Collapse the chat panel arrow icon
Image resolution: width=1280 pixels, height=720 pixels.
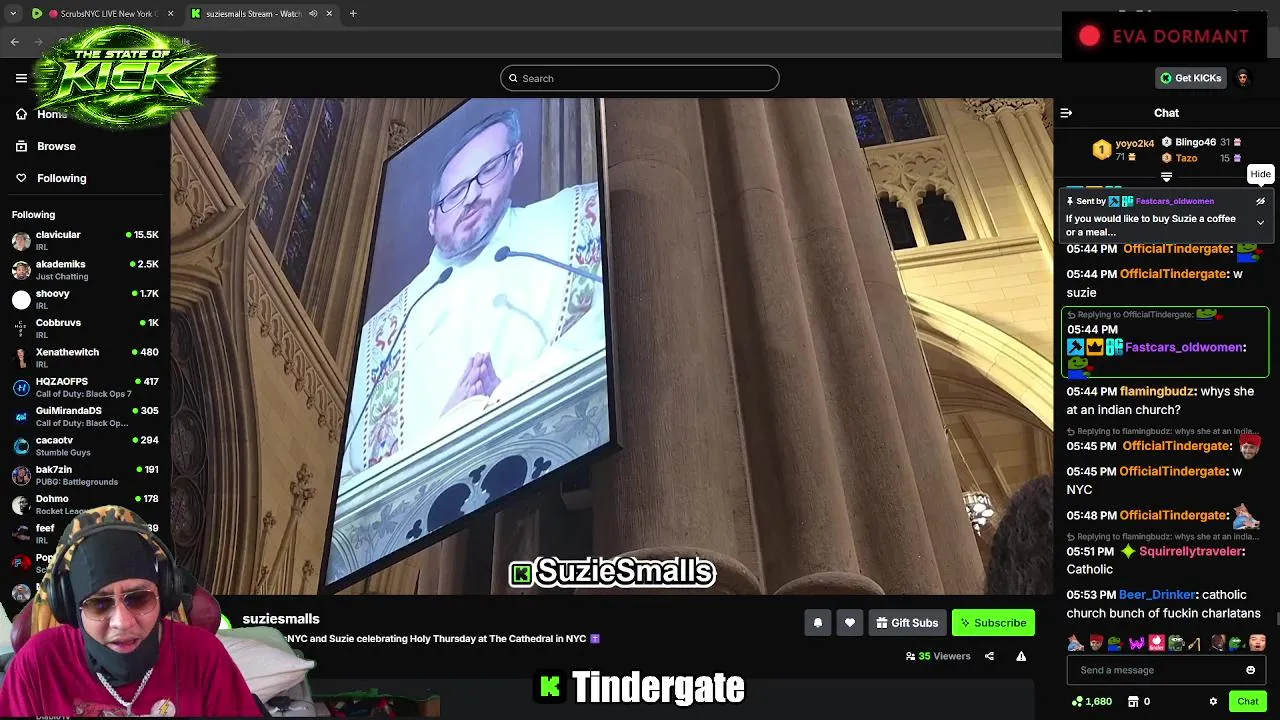coord(1066,113)
